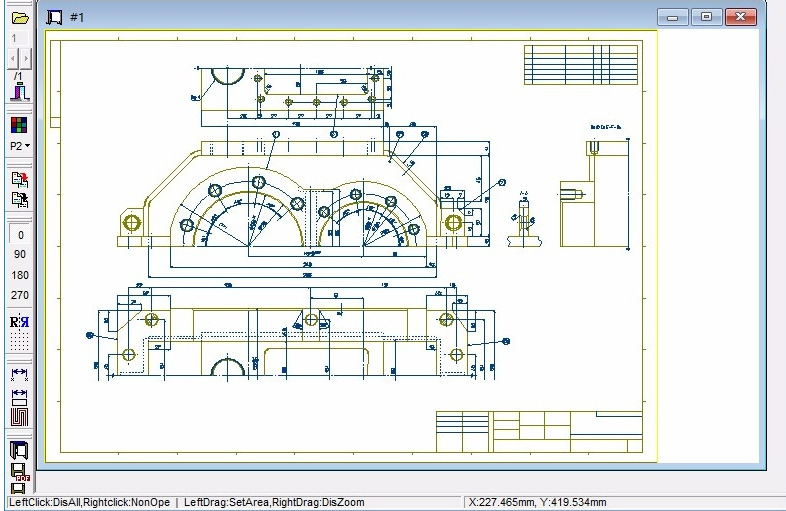
Task: Click the print preview window icon
Action: (x=19, y=450)
